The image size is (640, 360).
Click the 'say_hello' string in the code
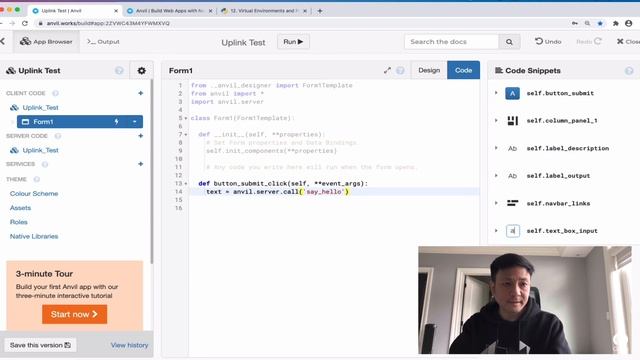pos(324,192)
